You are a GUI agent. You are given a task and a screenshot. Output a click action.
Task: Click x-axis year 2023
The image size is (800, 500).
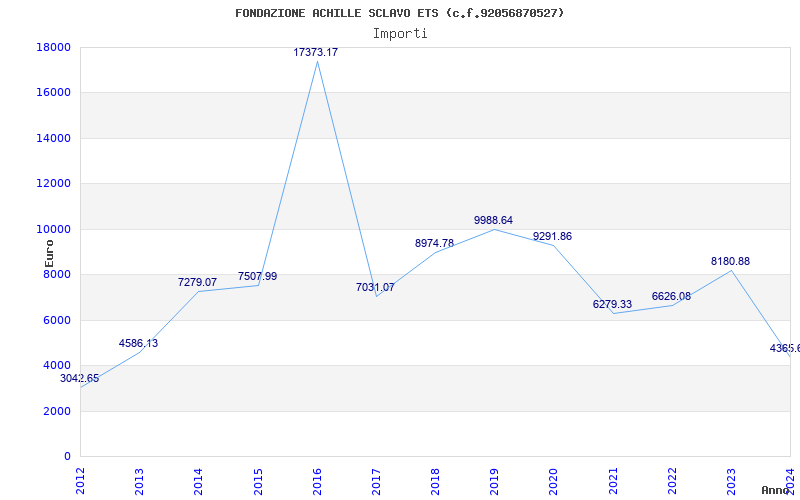[731, 481]
